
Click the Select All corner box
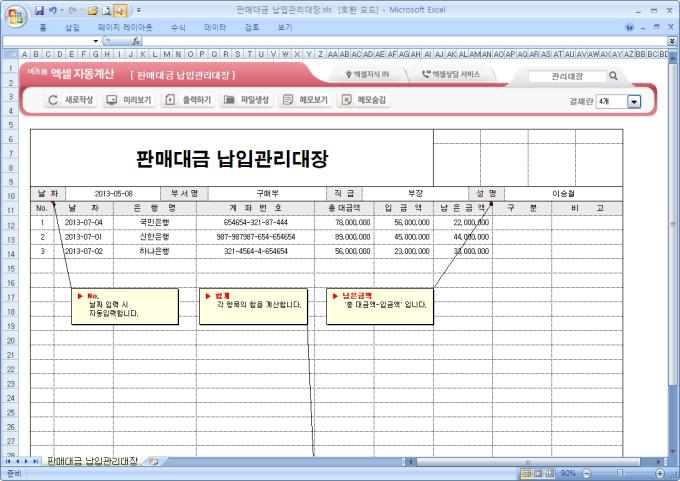point(10,54)
